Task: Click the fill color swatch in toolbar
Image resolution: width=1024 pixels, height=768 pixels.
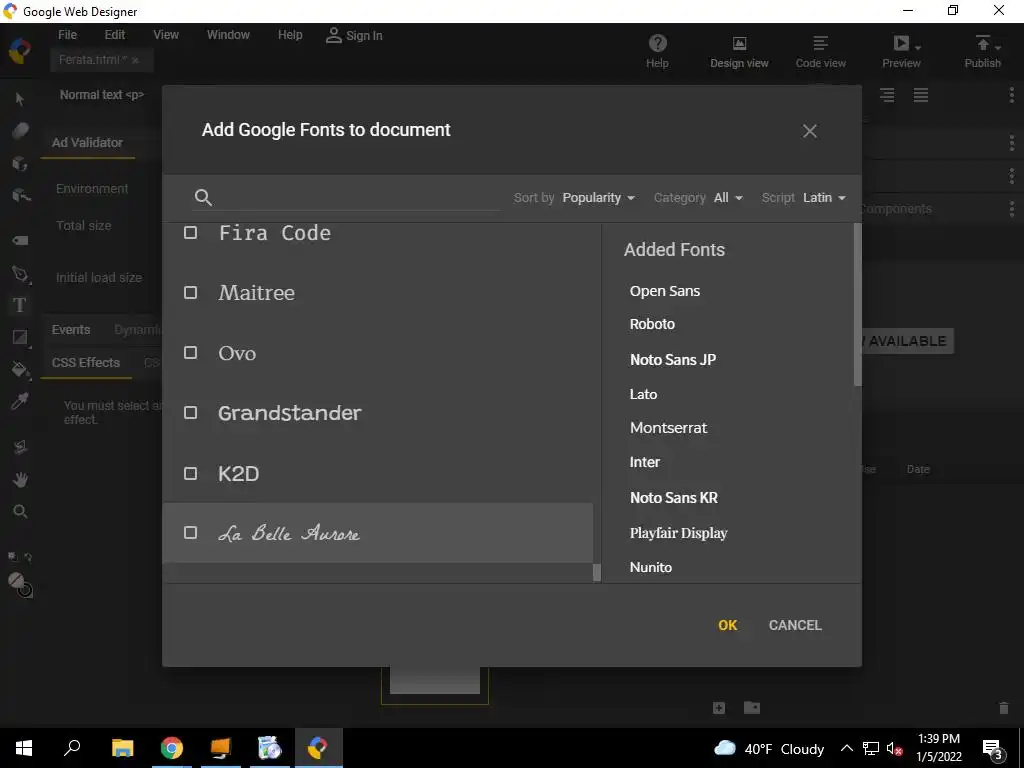Action: point(16,579)
